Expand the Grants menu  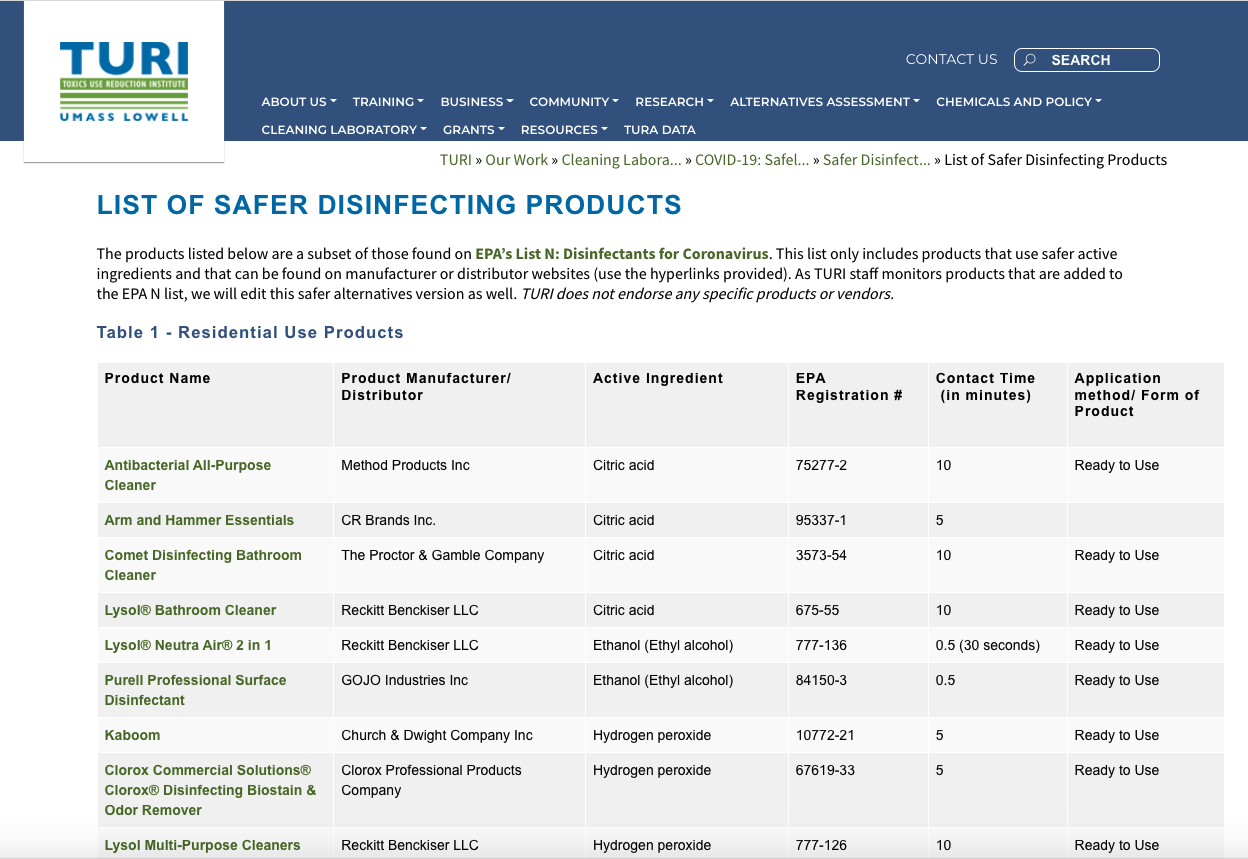[474, 129]
